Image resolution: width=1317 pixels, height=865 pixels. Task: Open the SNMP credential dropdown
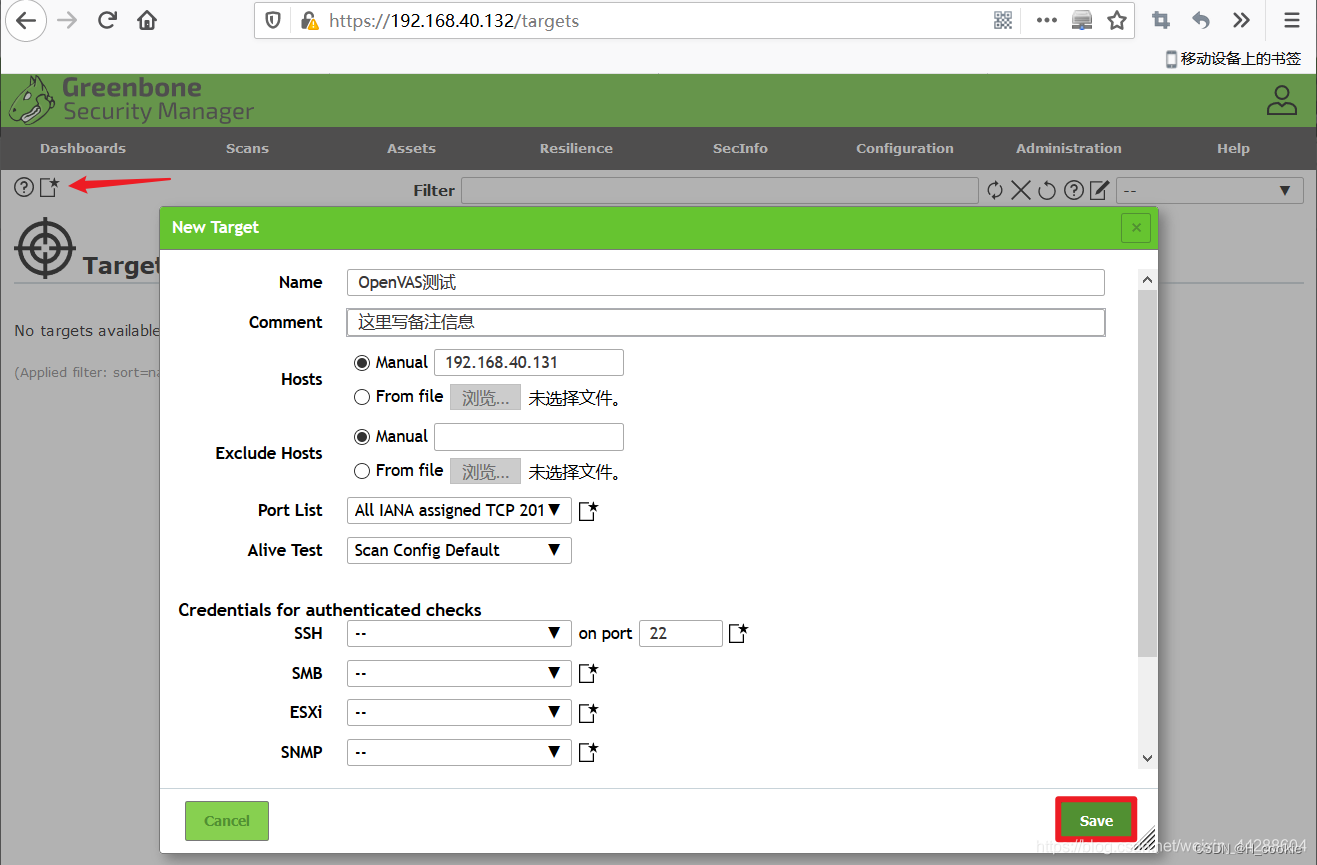click(459, 752)
